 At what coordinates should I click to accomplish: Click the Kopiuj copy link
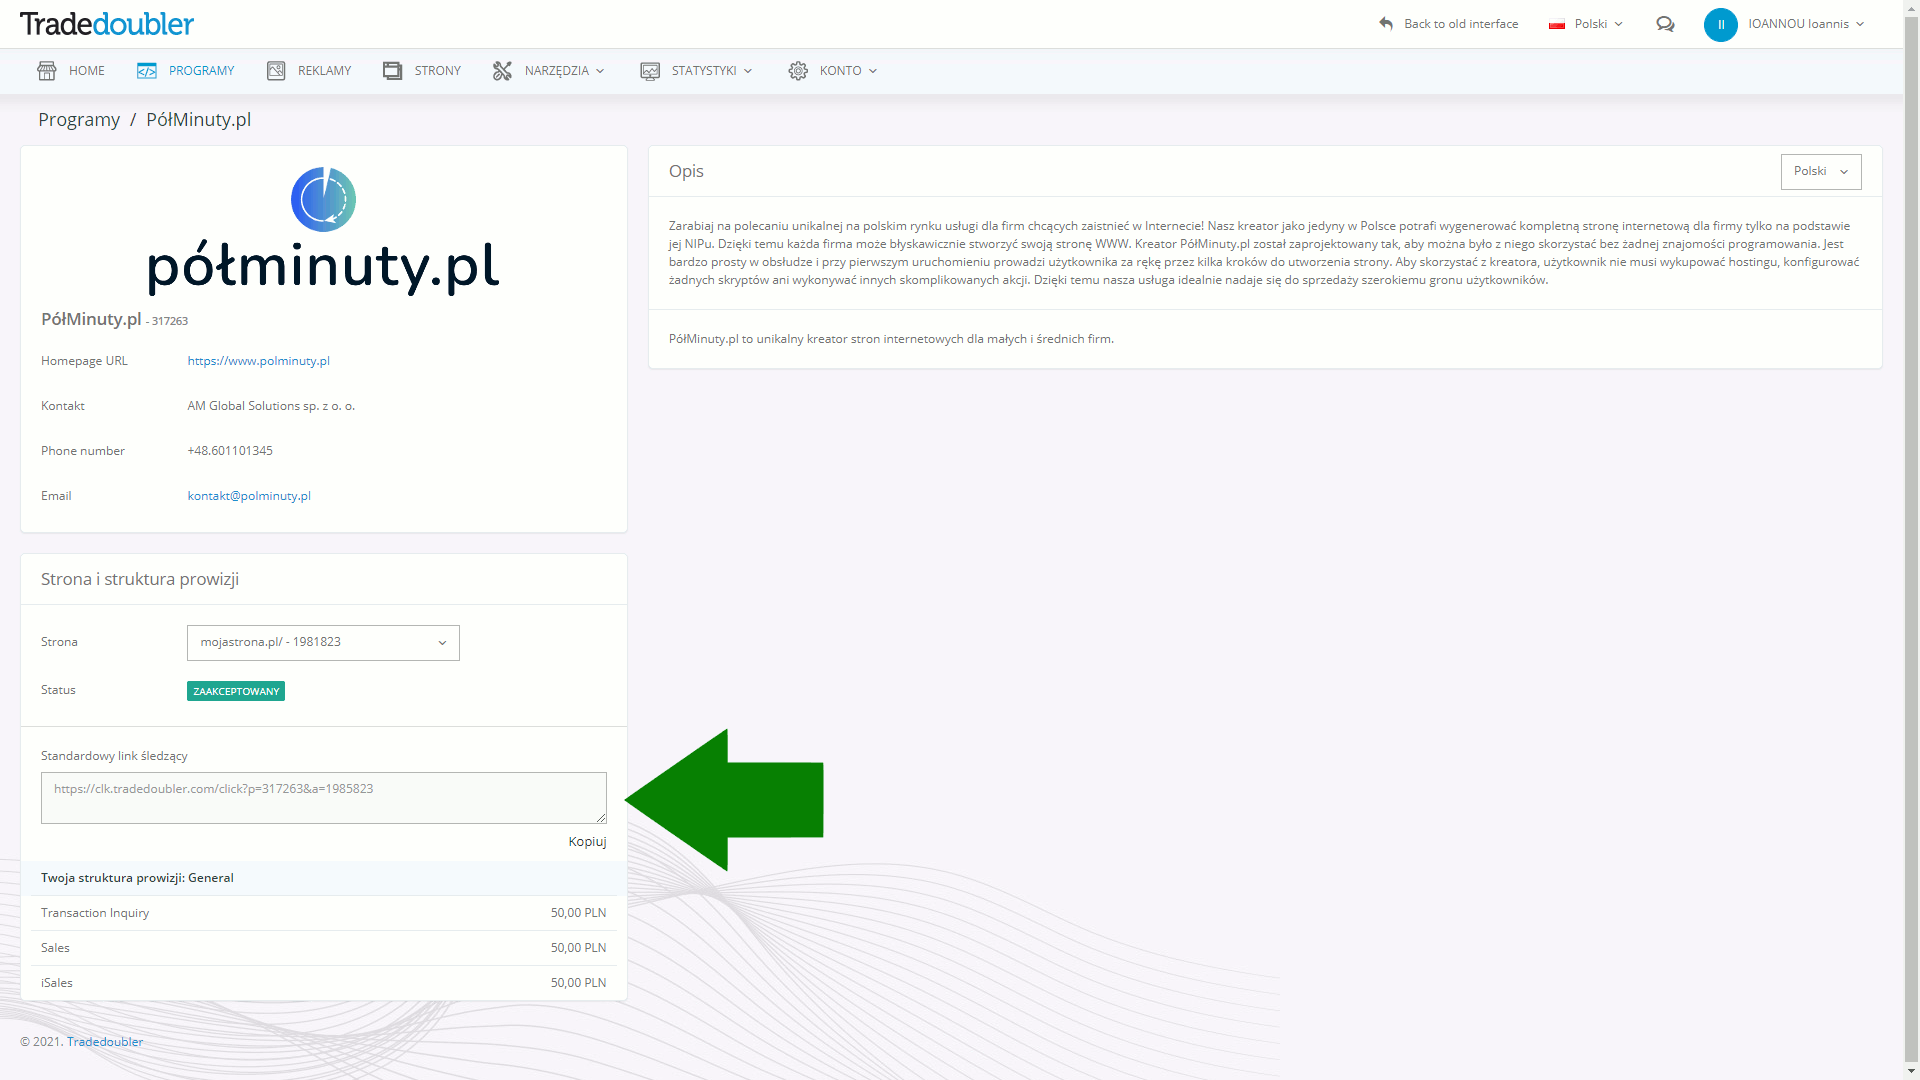587,842
